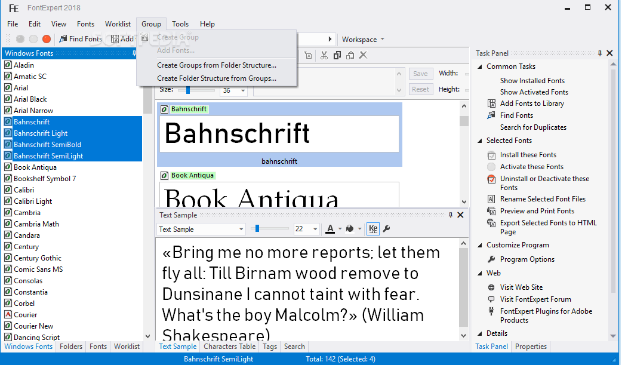This screenshot has height=365, width=621.
Task: Click Search for Duplicates link
Action: (533, 127)
